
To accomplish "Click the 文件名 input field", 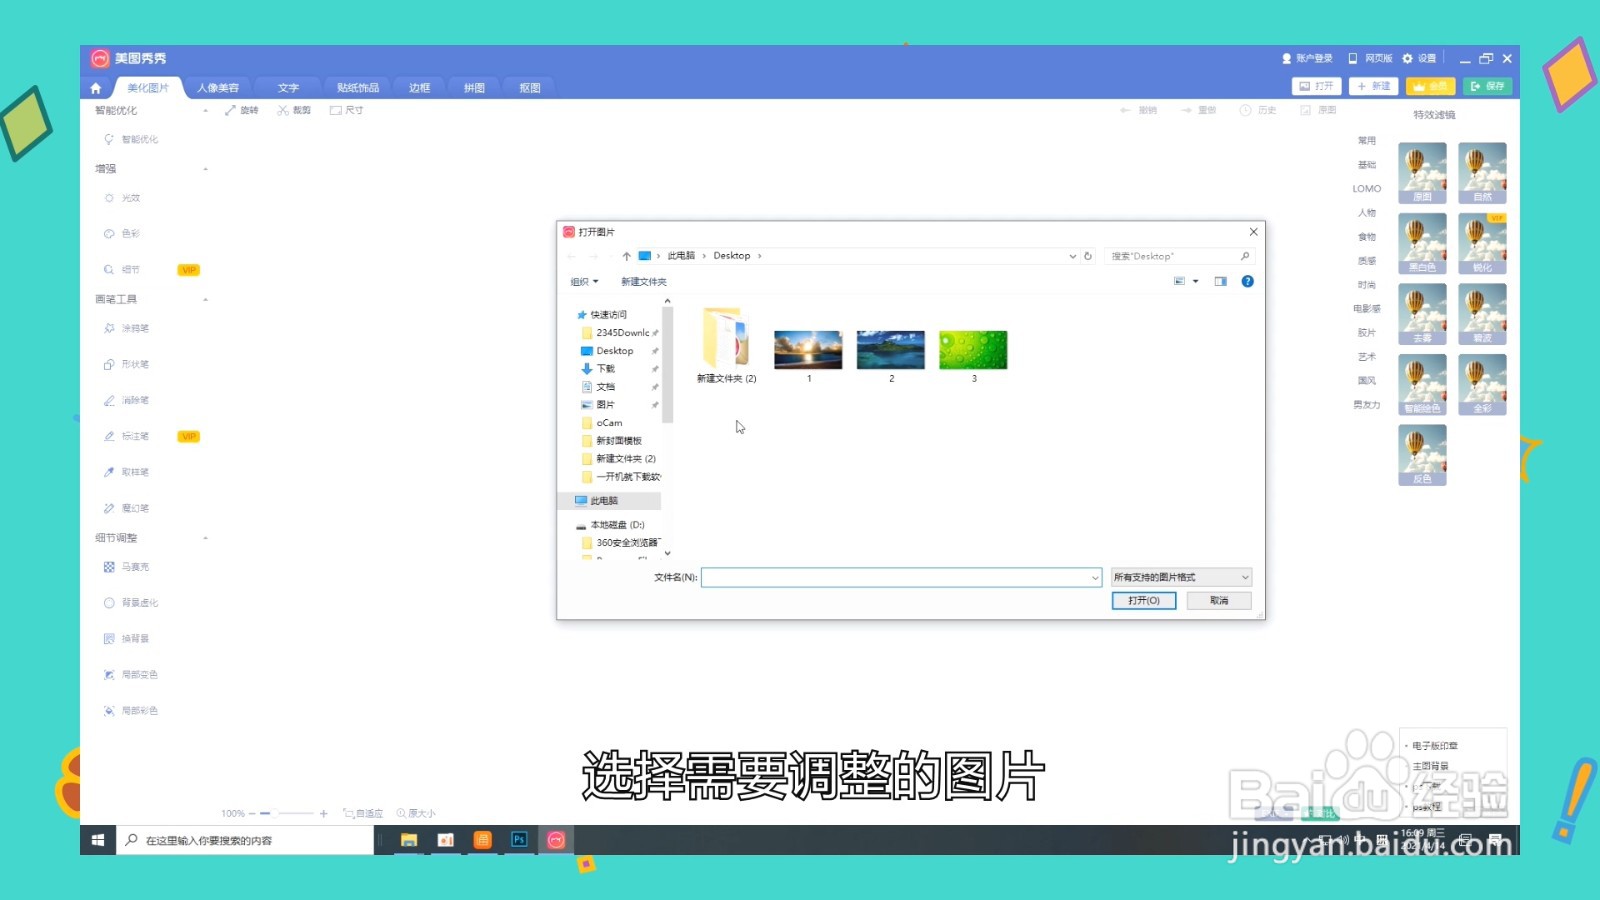I will pos(901,578).
